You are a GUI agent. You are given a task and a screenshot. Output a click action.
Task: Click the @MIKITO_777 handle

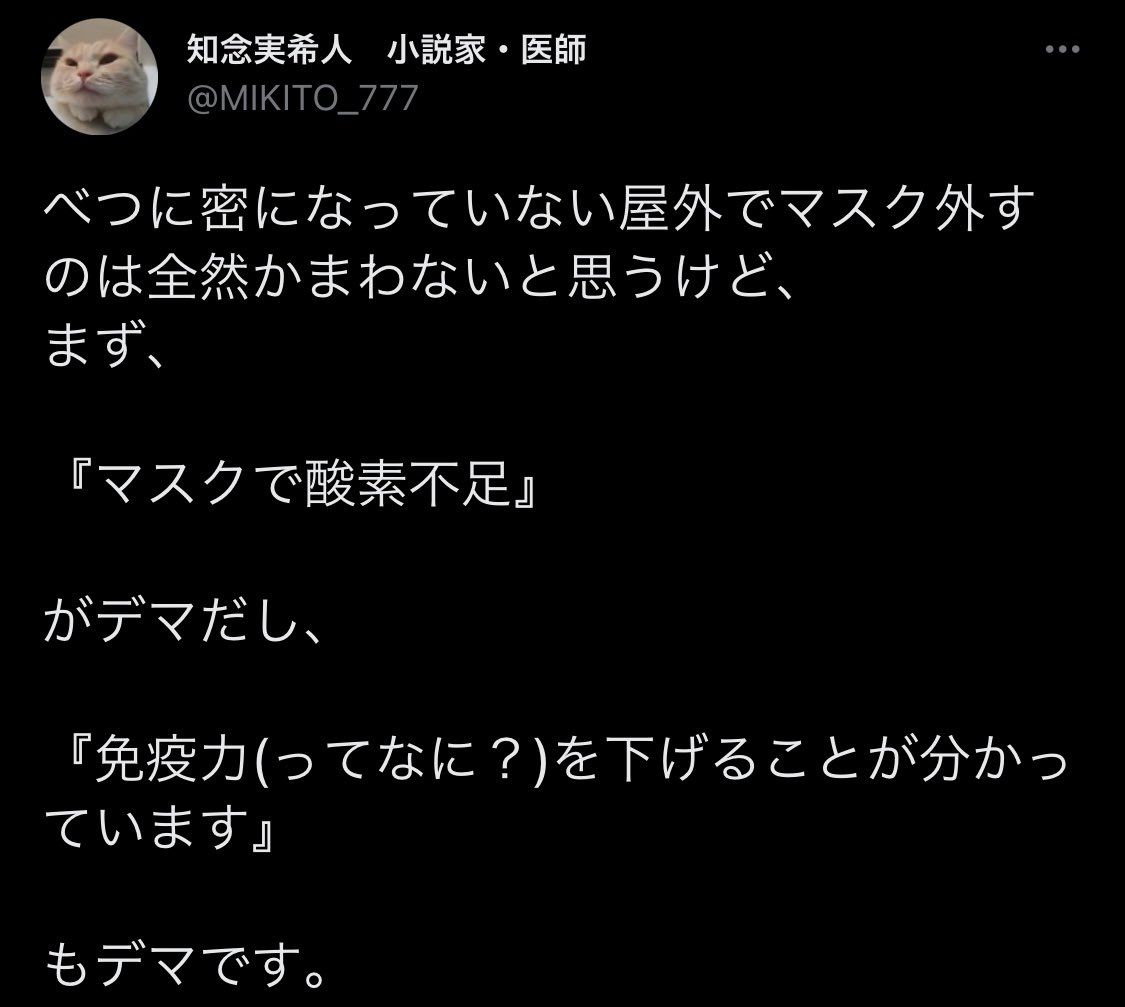point(302,98)
